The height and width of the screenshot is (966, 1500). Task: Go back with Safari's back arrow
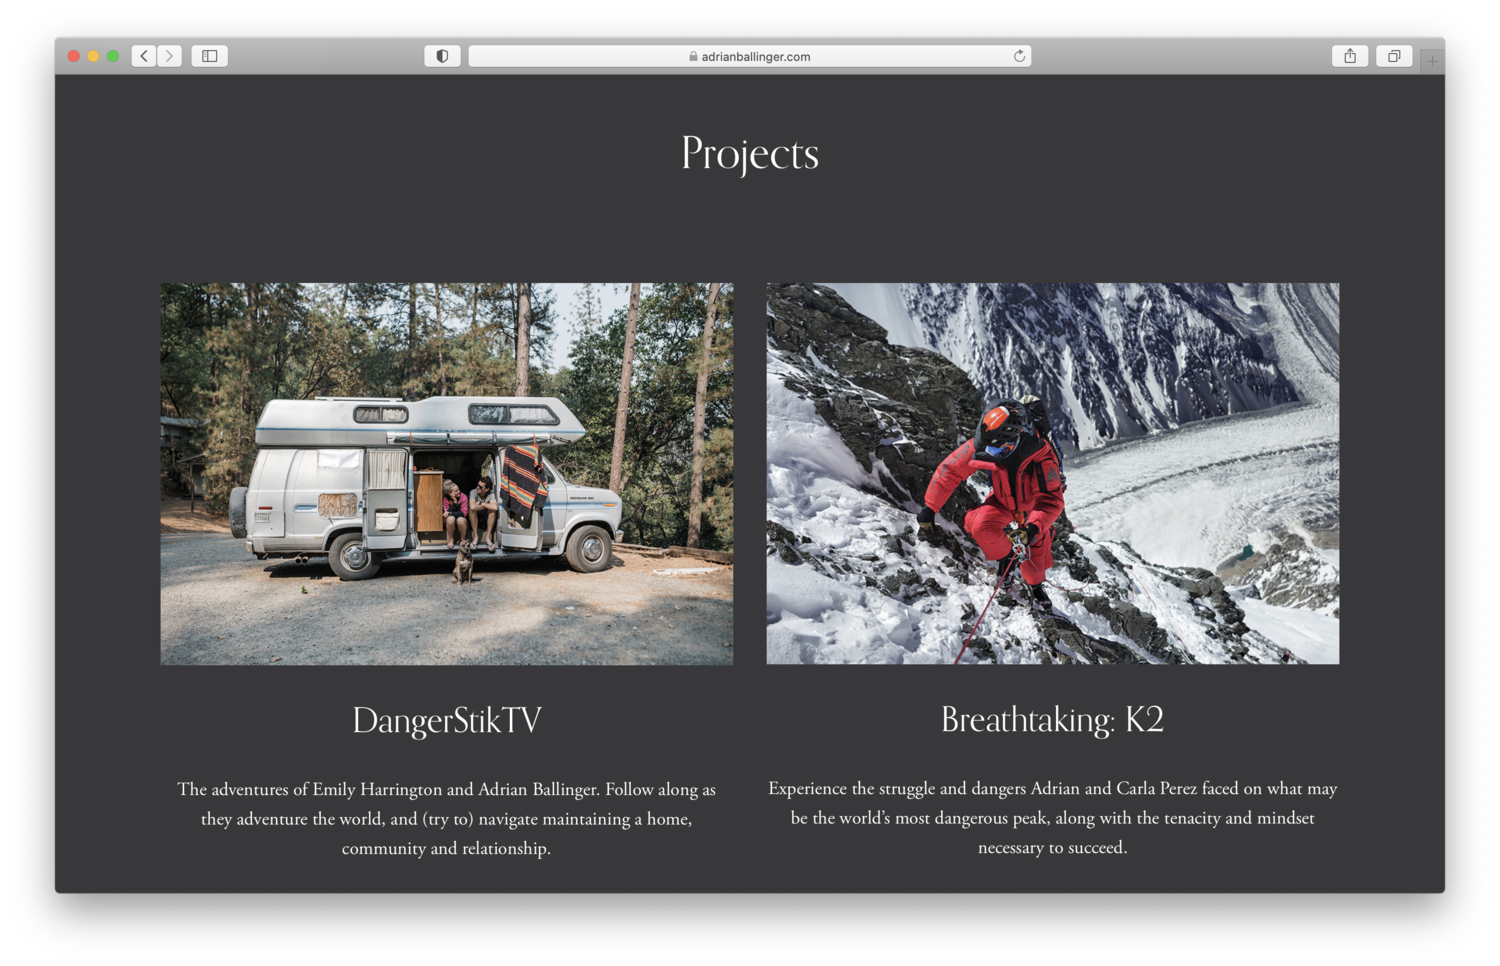tap(144, 56)
